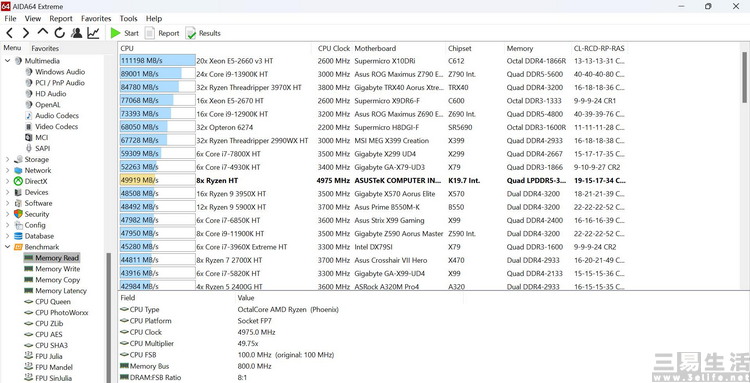Collapse the Multimedia tree node

coord(8,61)
